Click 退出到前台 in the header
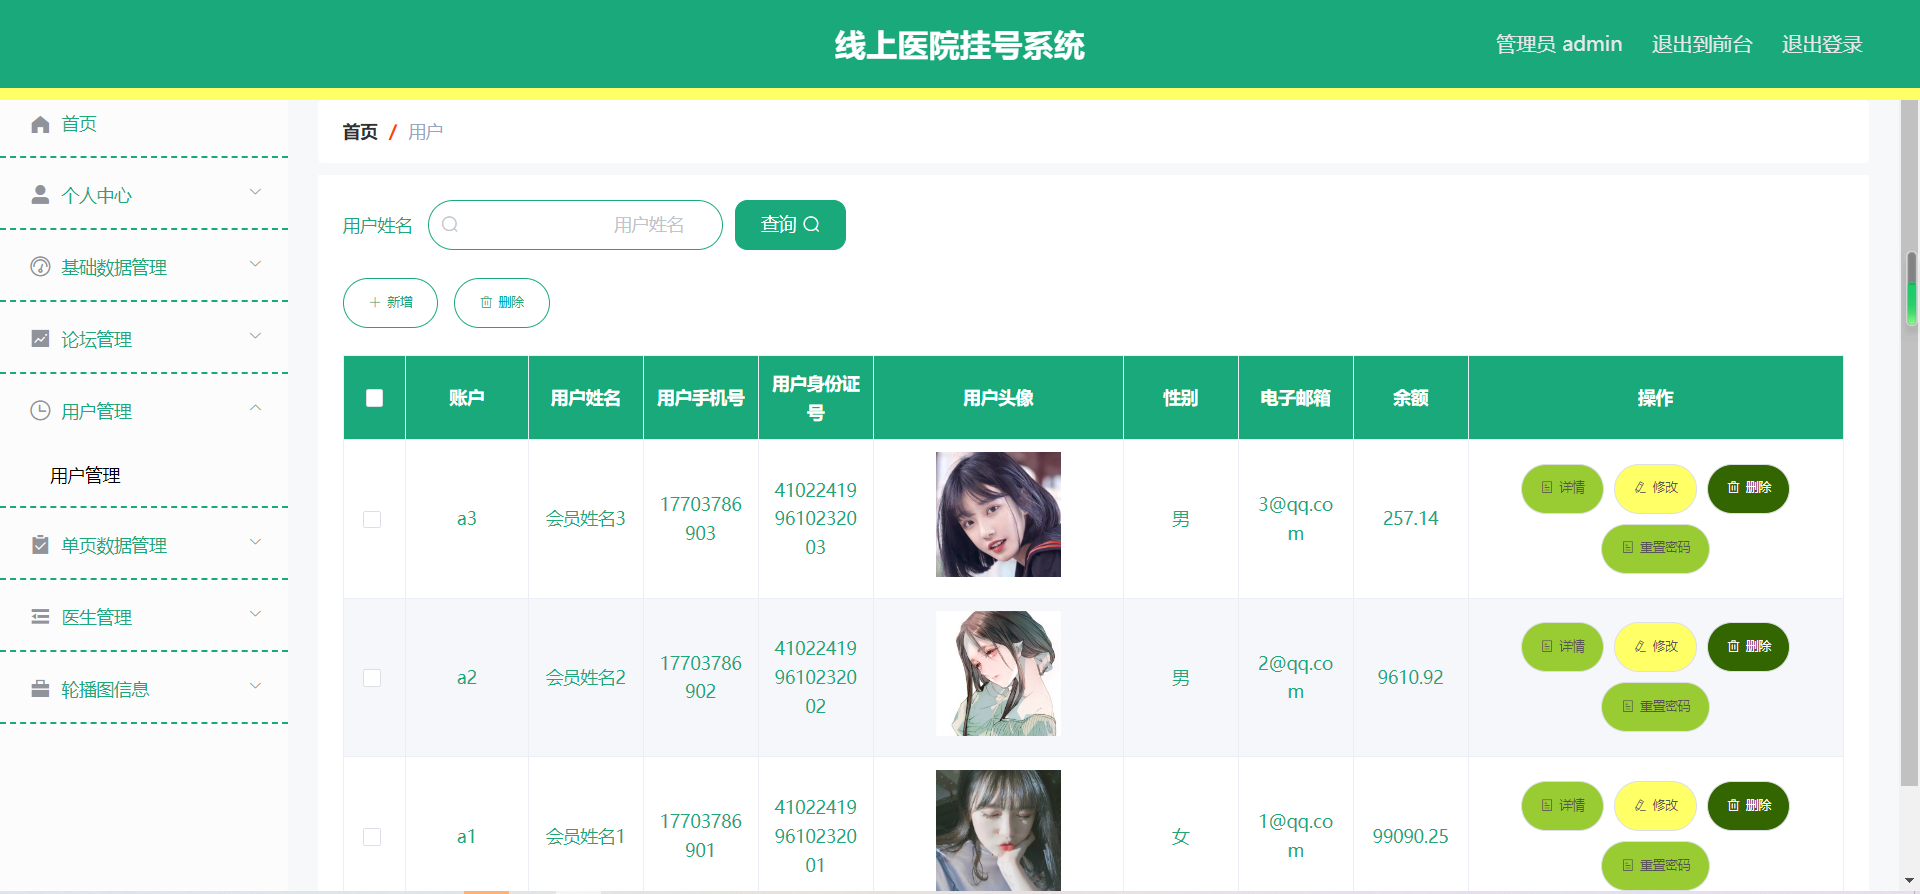 (1702, 44)
